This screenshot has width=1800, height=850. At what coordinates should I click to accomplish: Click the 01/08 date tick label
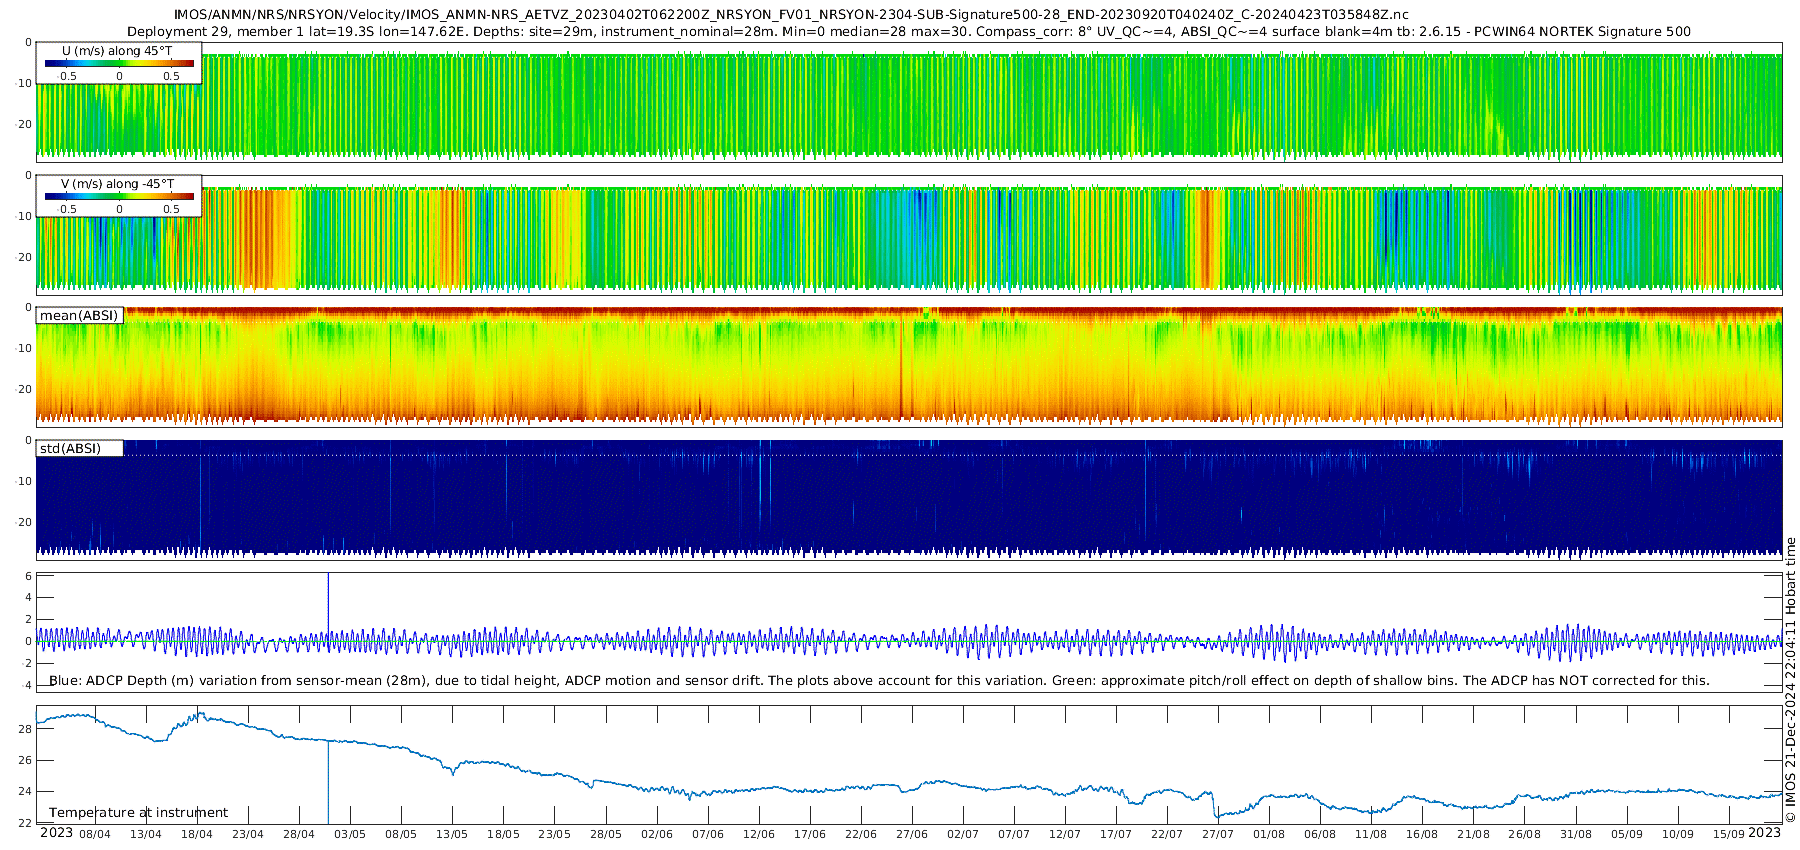[1269, 834]
